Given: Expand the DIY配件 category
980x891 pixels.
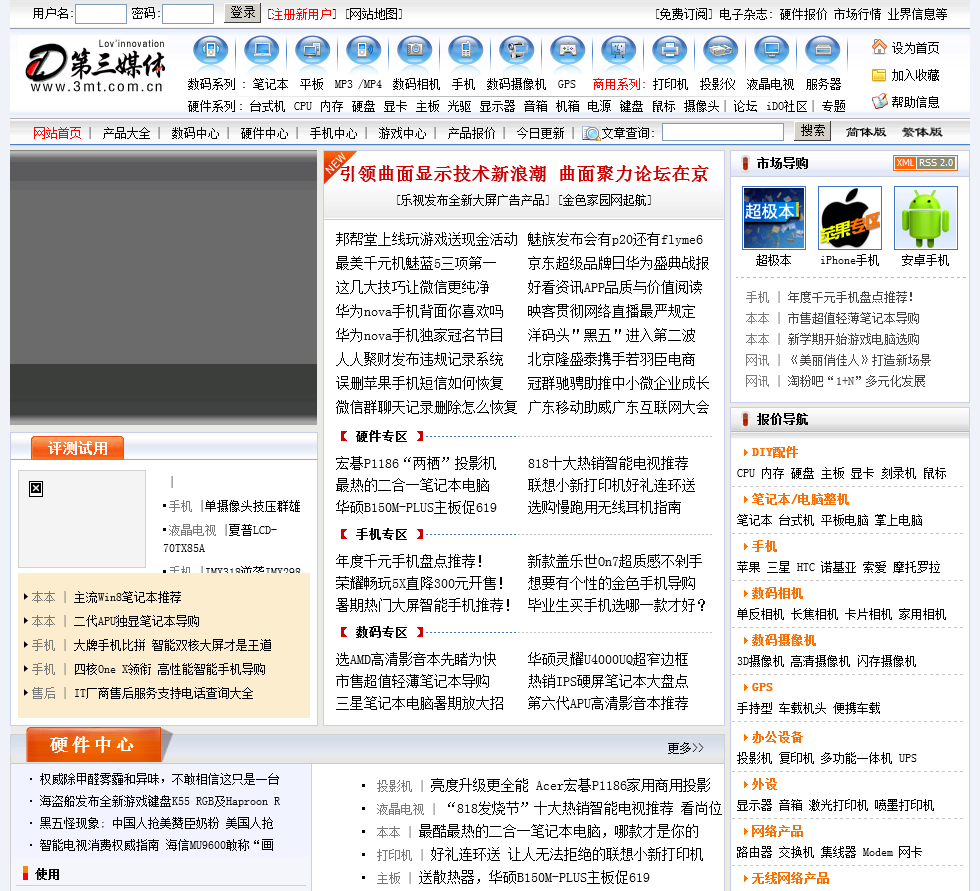Looking at the screenshot, I should point(774,452).
